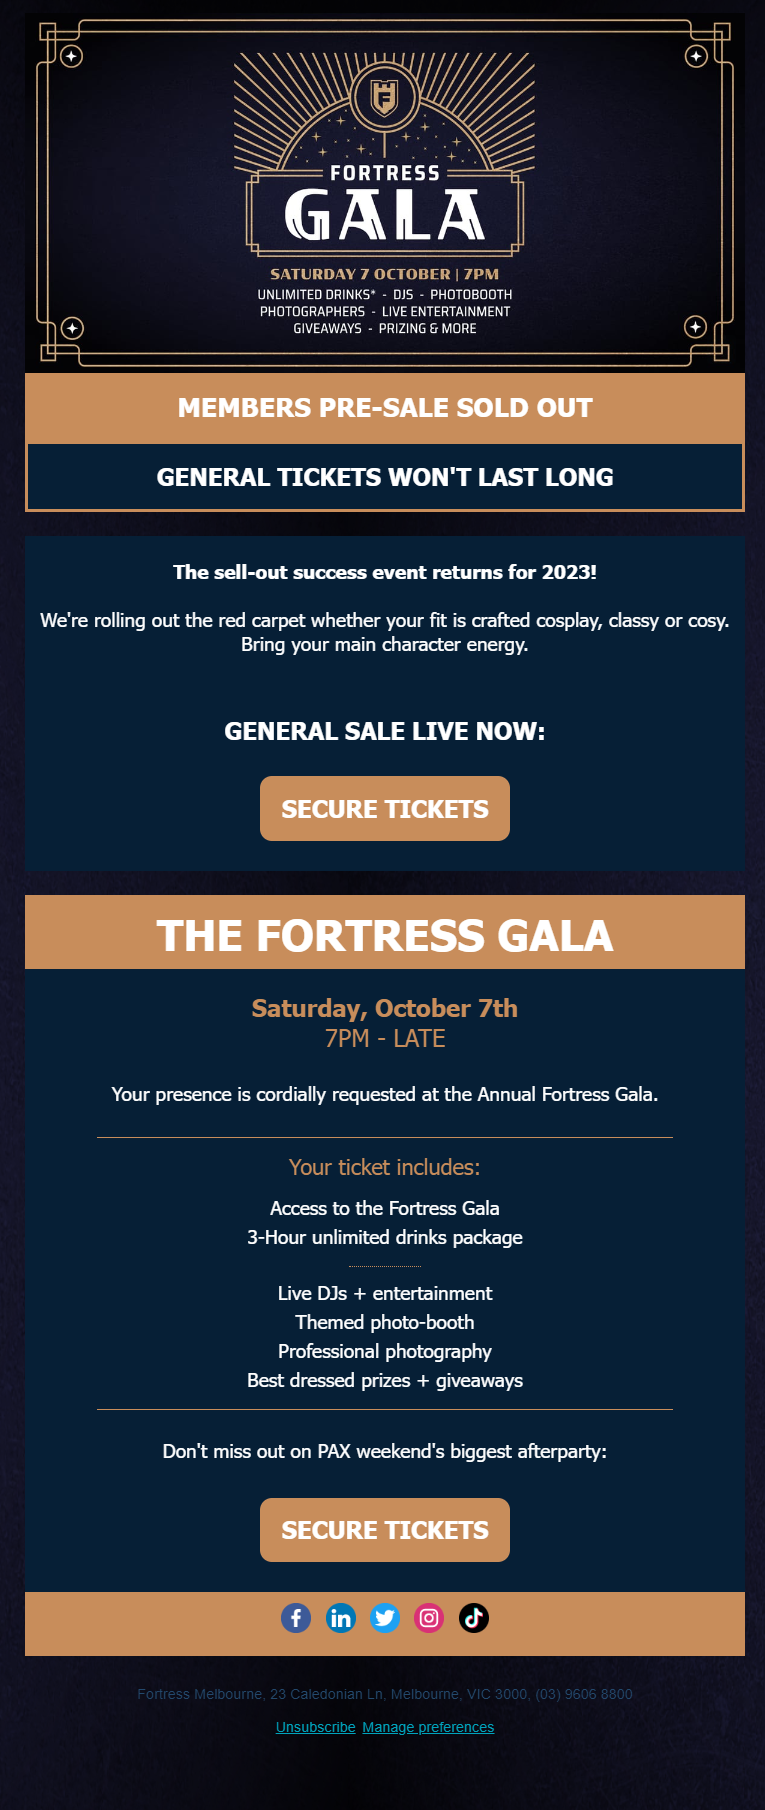Click the top-right star ornament in banner
765x1810 pixels.
tap(697, 56)
